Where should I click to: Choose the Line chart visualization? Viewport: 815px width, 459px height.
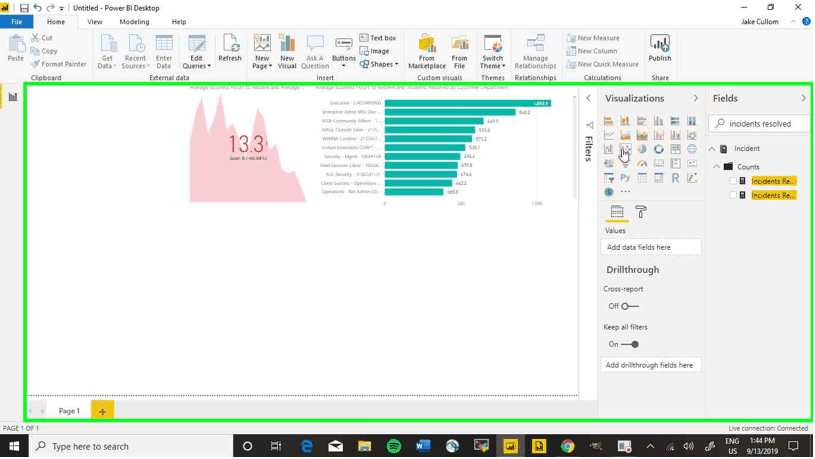[608, 135]
